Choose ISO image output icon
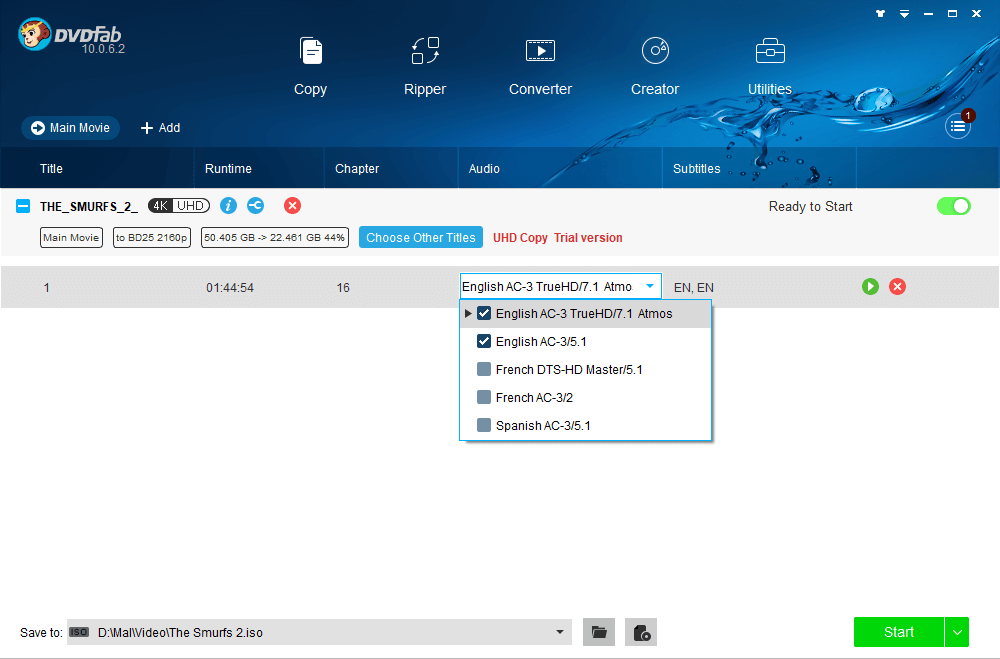This screenshot has height=659, width=1000. coord(641,632)
